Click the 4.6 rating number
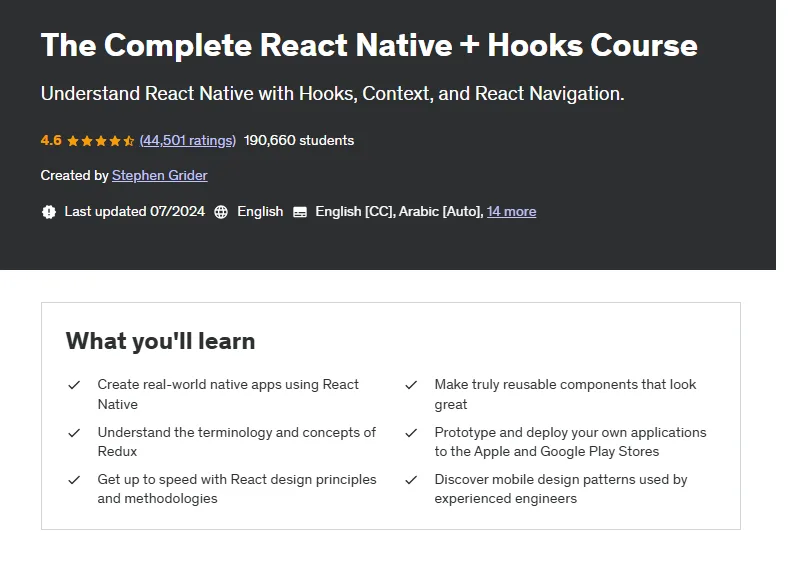 pyautogui.click(x=51, y=140)
